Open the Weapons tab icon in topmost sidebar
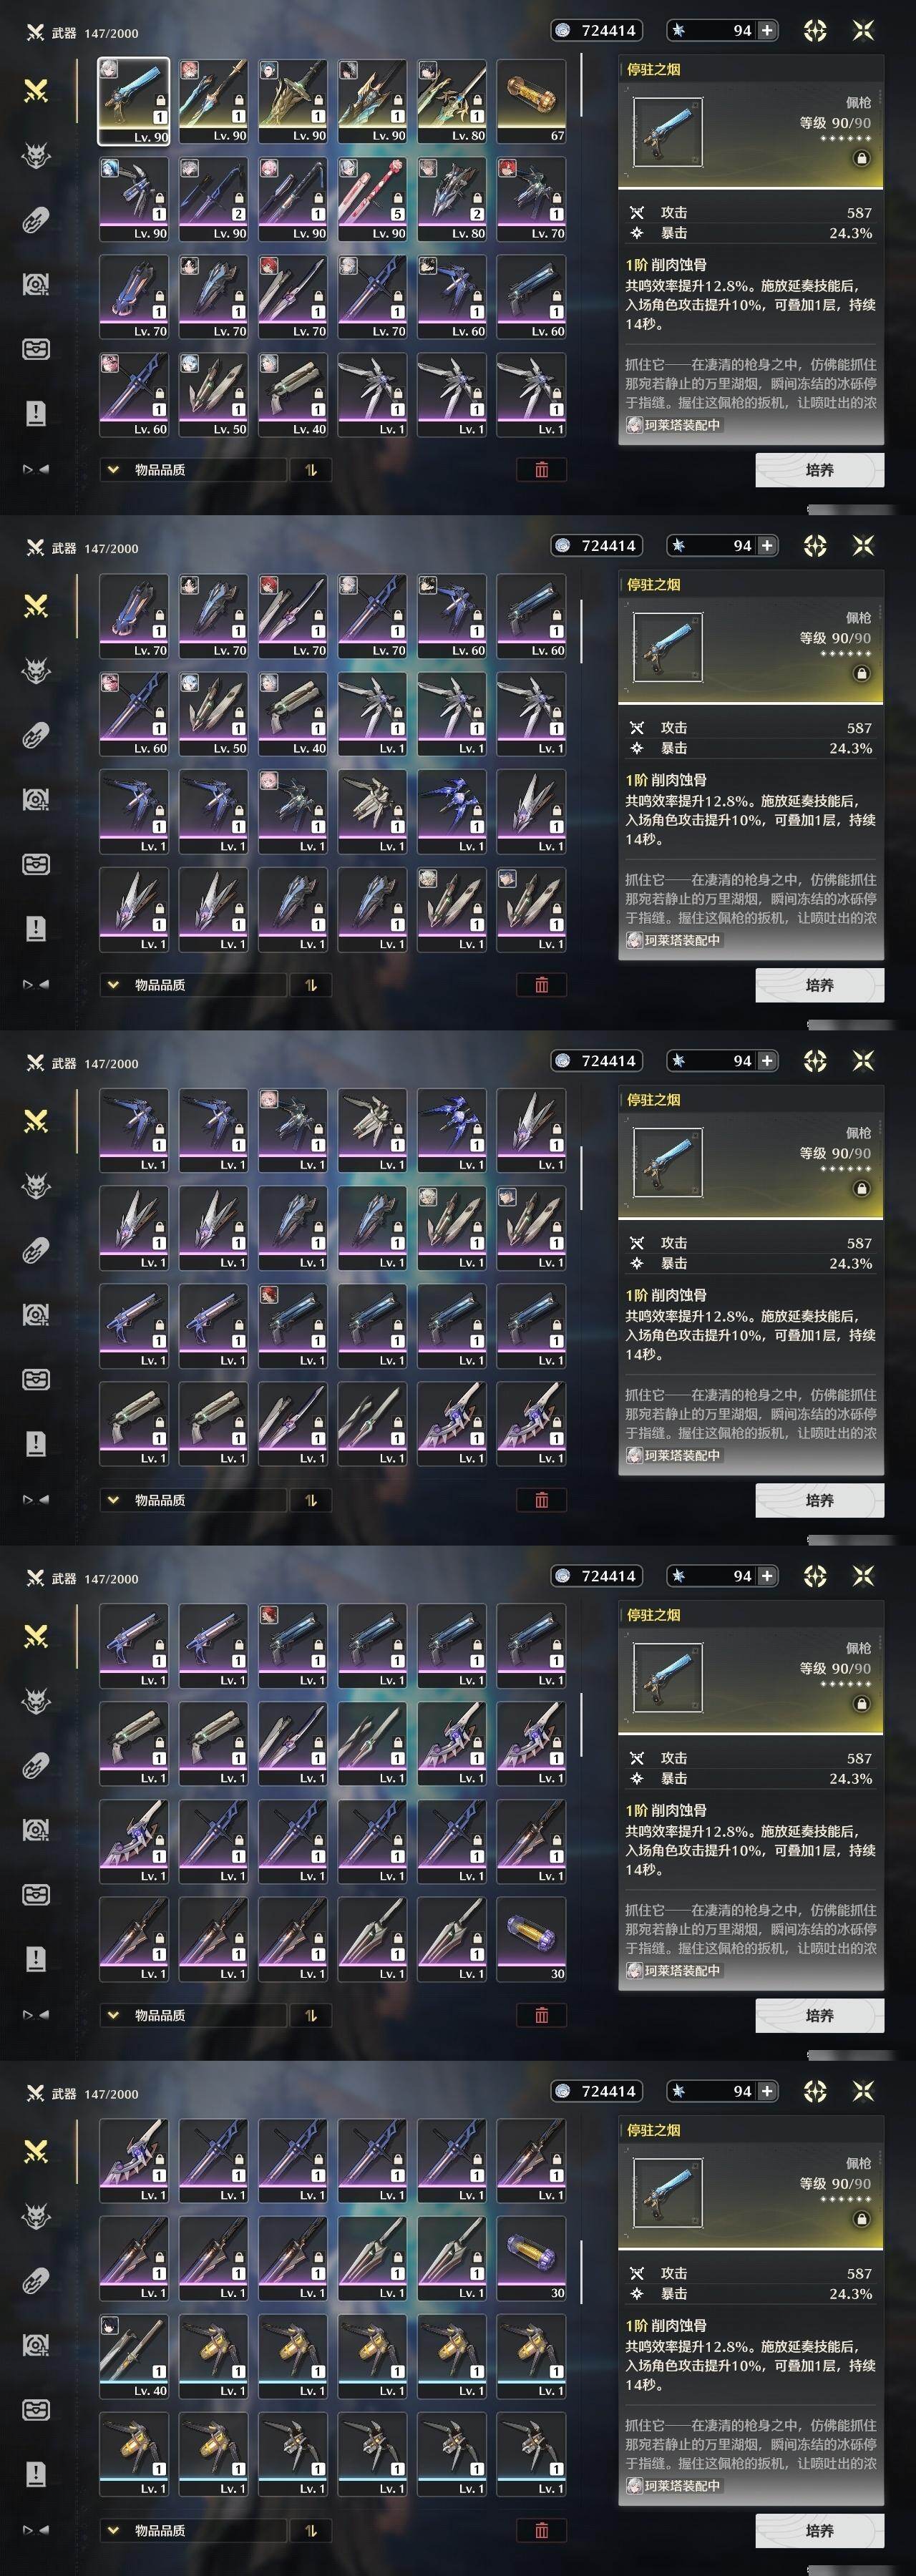This screenshot has height=2576, width=916. (36, 92)
